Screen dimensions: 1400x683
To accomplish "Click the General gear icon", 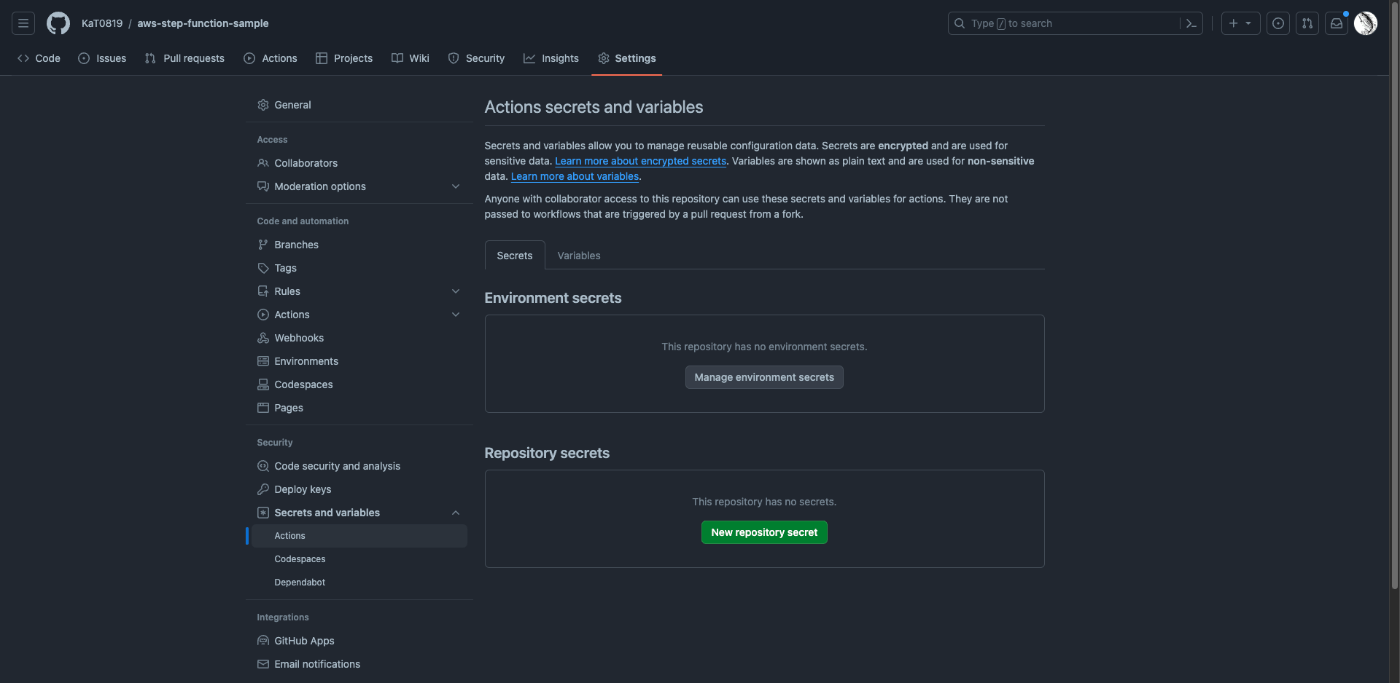I will click(x=263, y=105).
